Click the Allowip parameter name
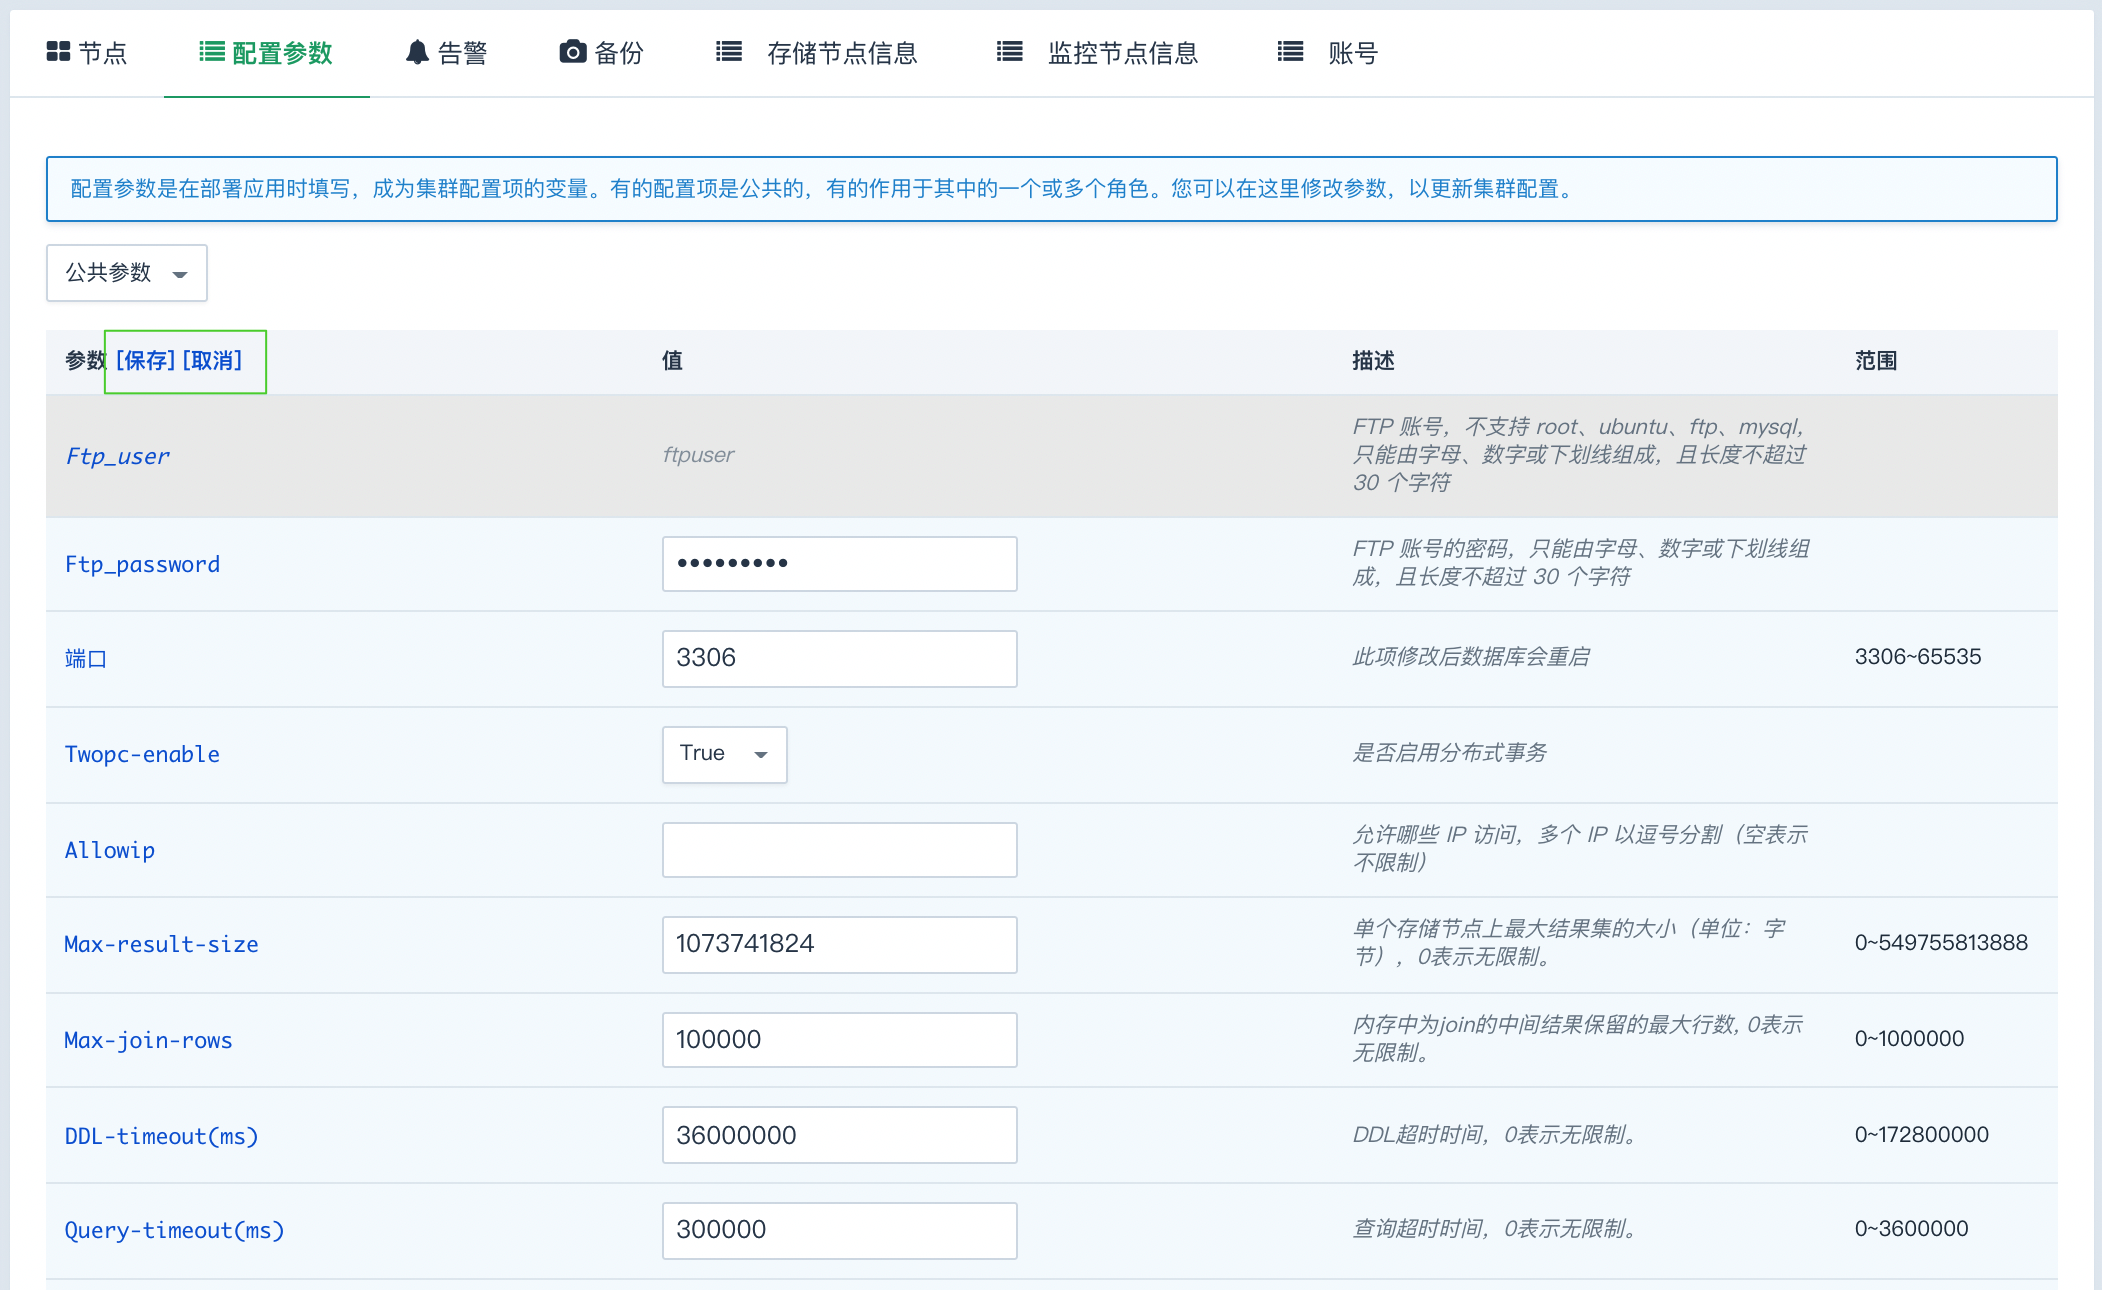Screen dimensions: 2102x1290 pyautogui.click(x=110, y=851)
